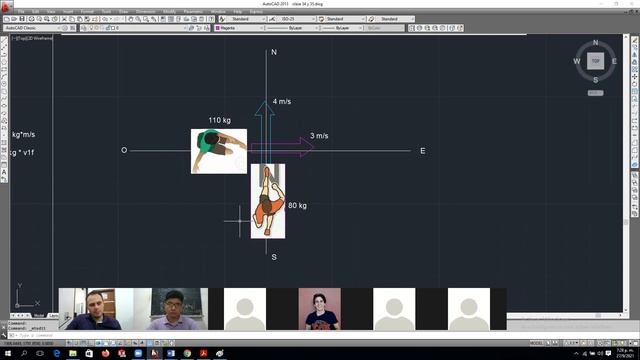Click the Zoom realtime magnifier icon
This screenshot has width=640, height=360.
[138, 19]
